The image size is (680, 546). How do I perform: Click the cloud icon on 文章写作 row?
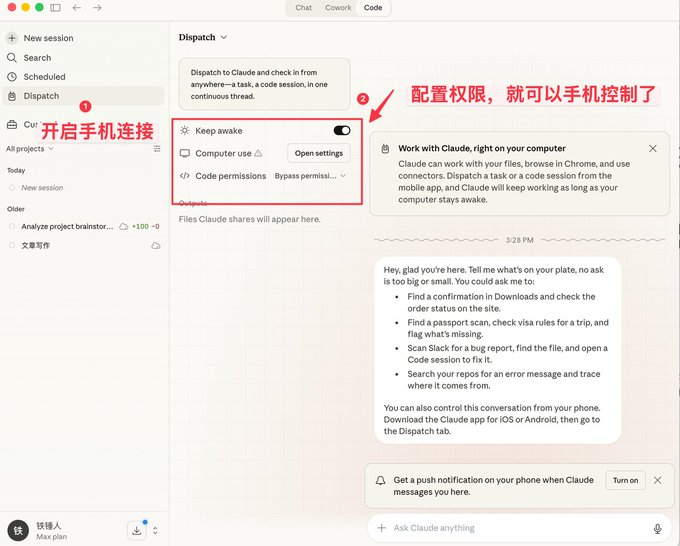(x=156, y=245)
